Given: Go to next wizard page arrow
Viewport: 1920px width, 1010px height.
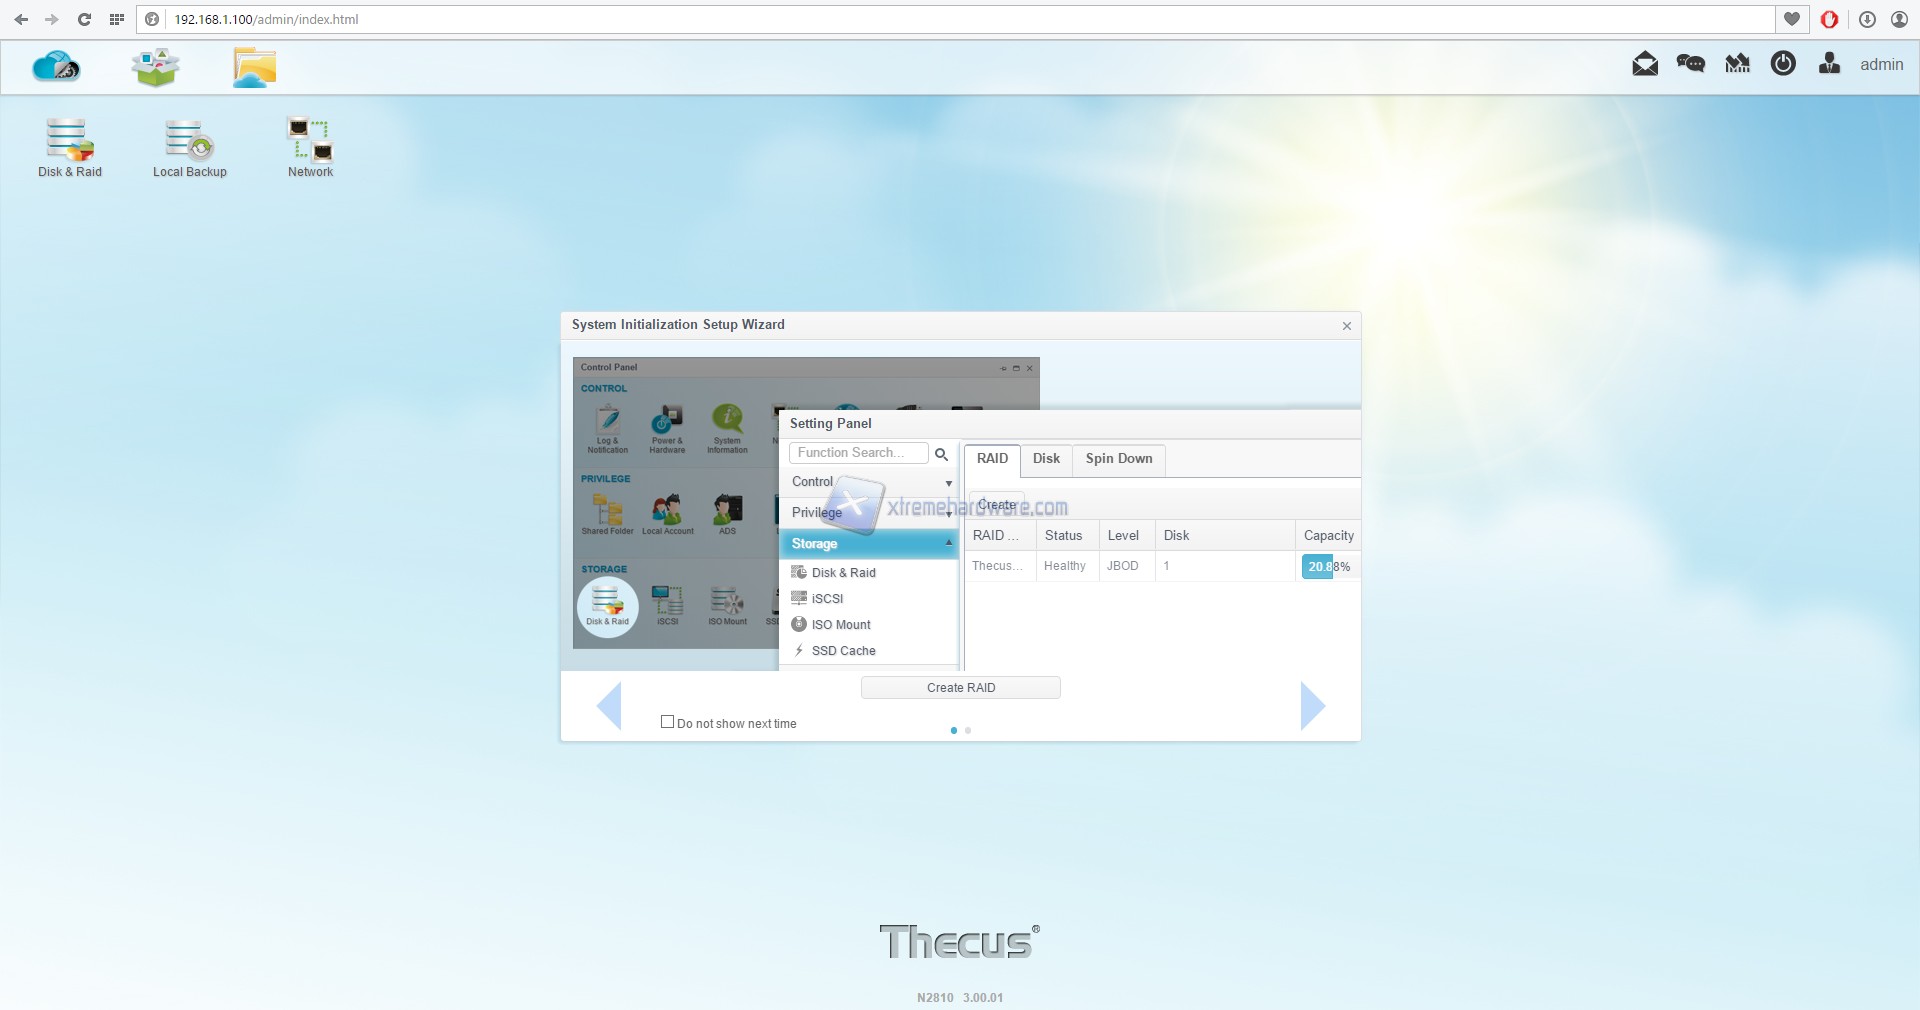Looking at the screenshot, I should [1313, 706].
